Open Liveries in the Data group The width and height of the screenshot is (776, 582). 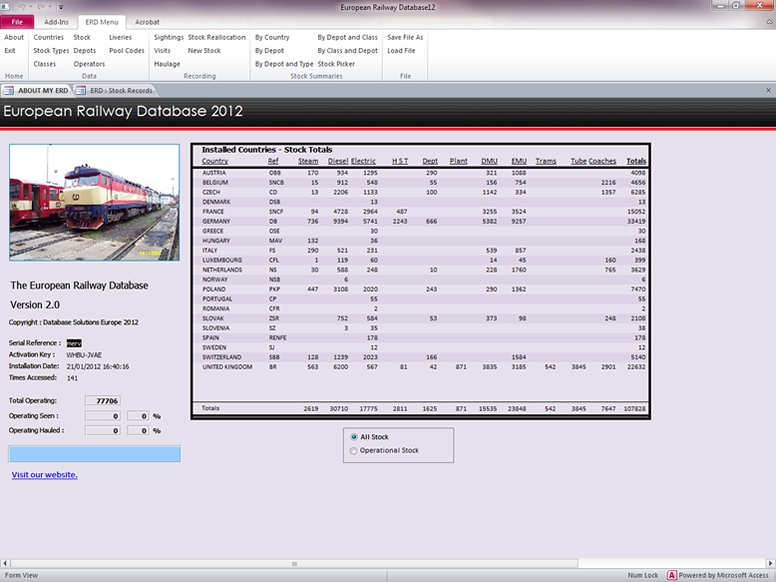(120, 37)
